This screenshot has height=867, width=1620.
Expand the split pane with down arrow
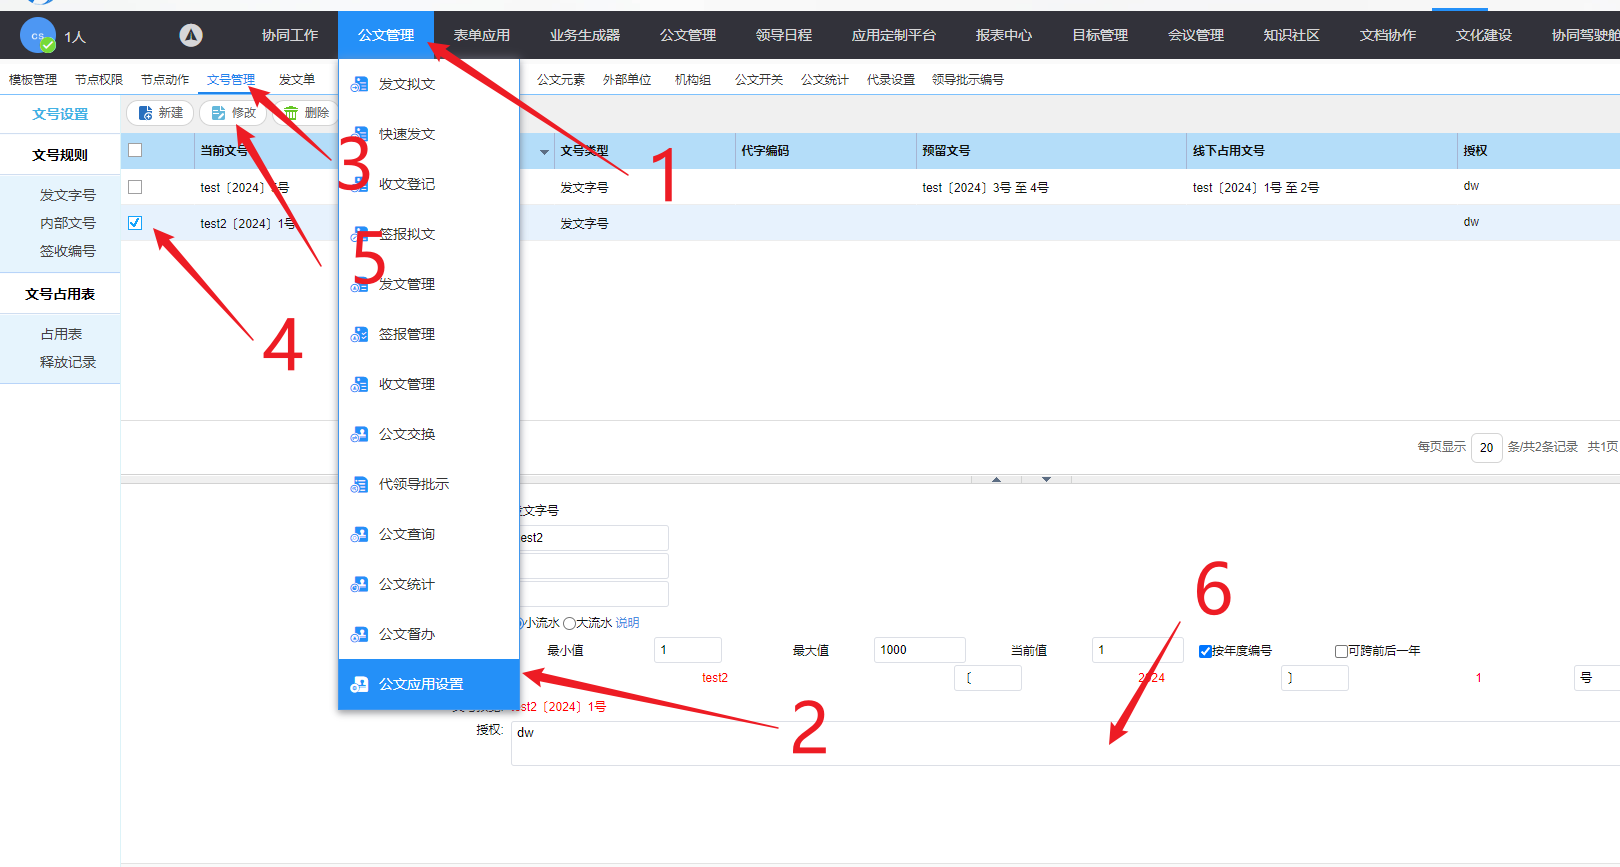(1046, 480)
